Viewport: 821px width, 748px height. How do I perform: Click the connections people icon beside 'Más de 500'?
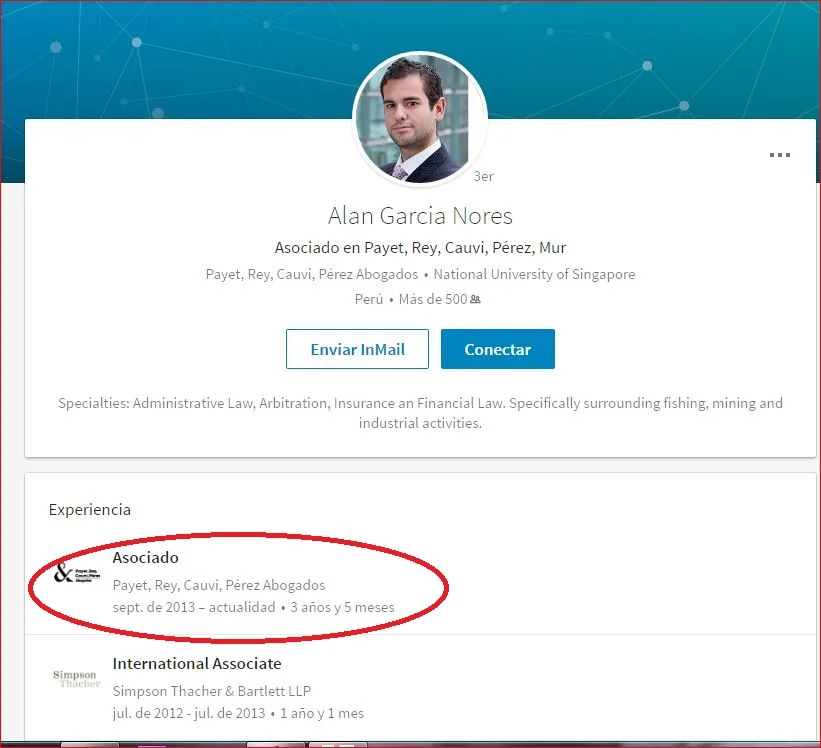(475, 299)
